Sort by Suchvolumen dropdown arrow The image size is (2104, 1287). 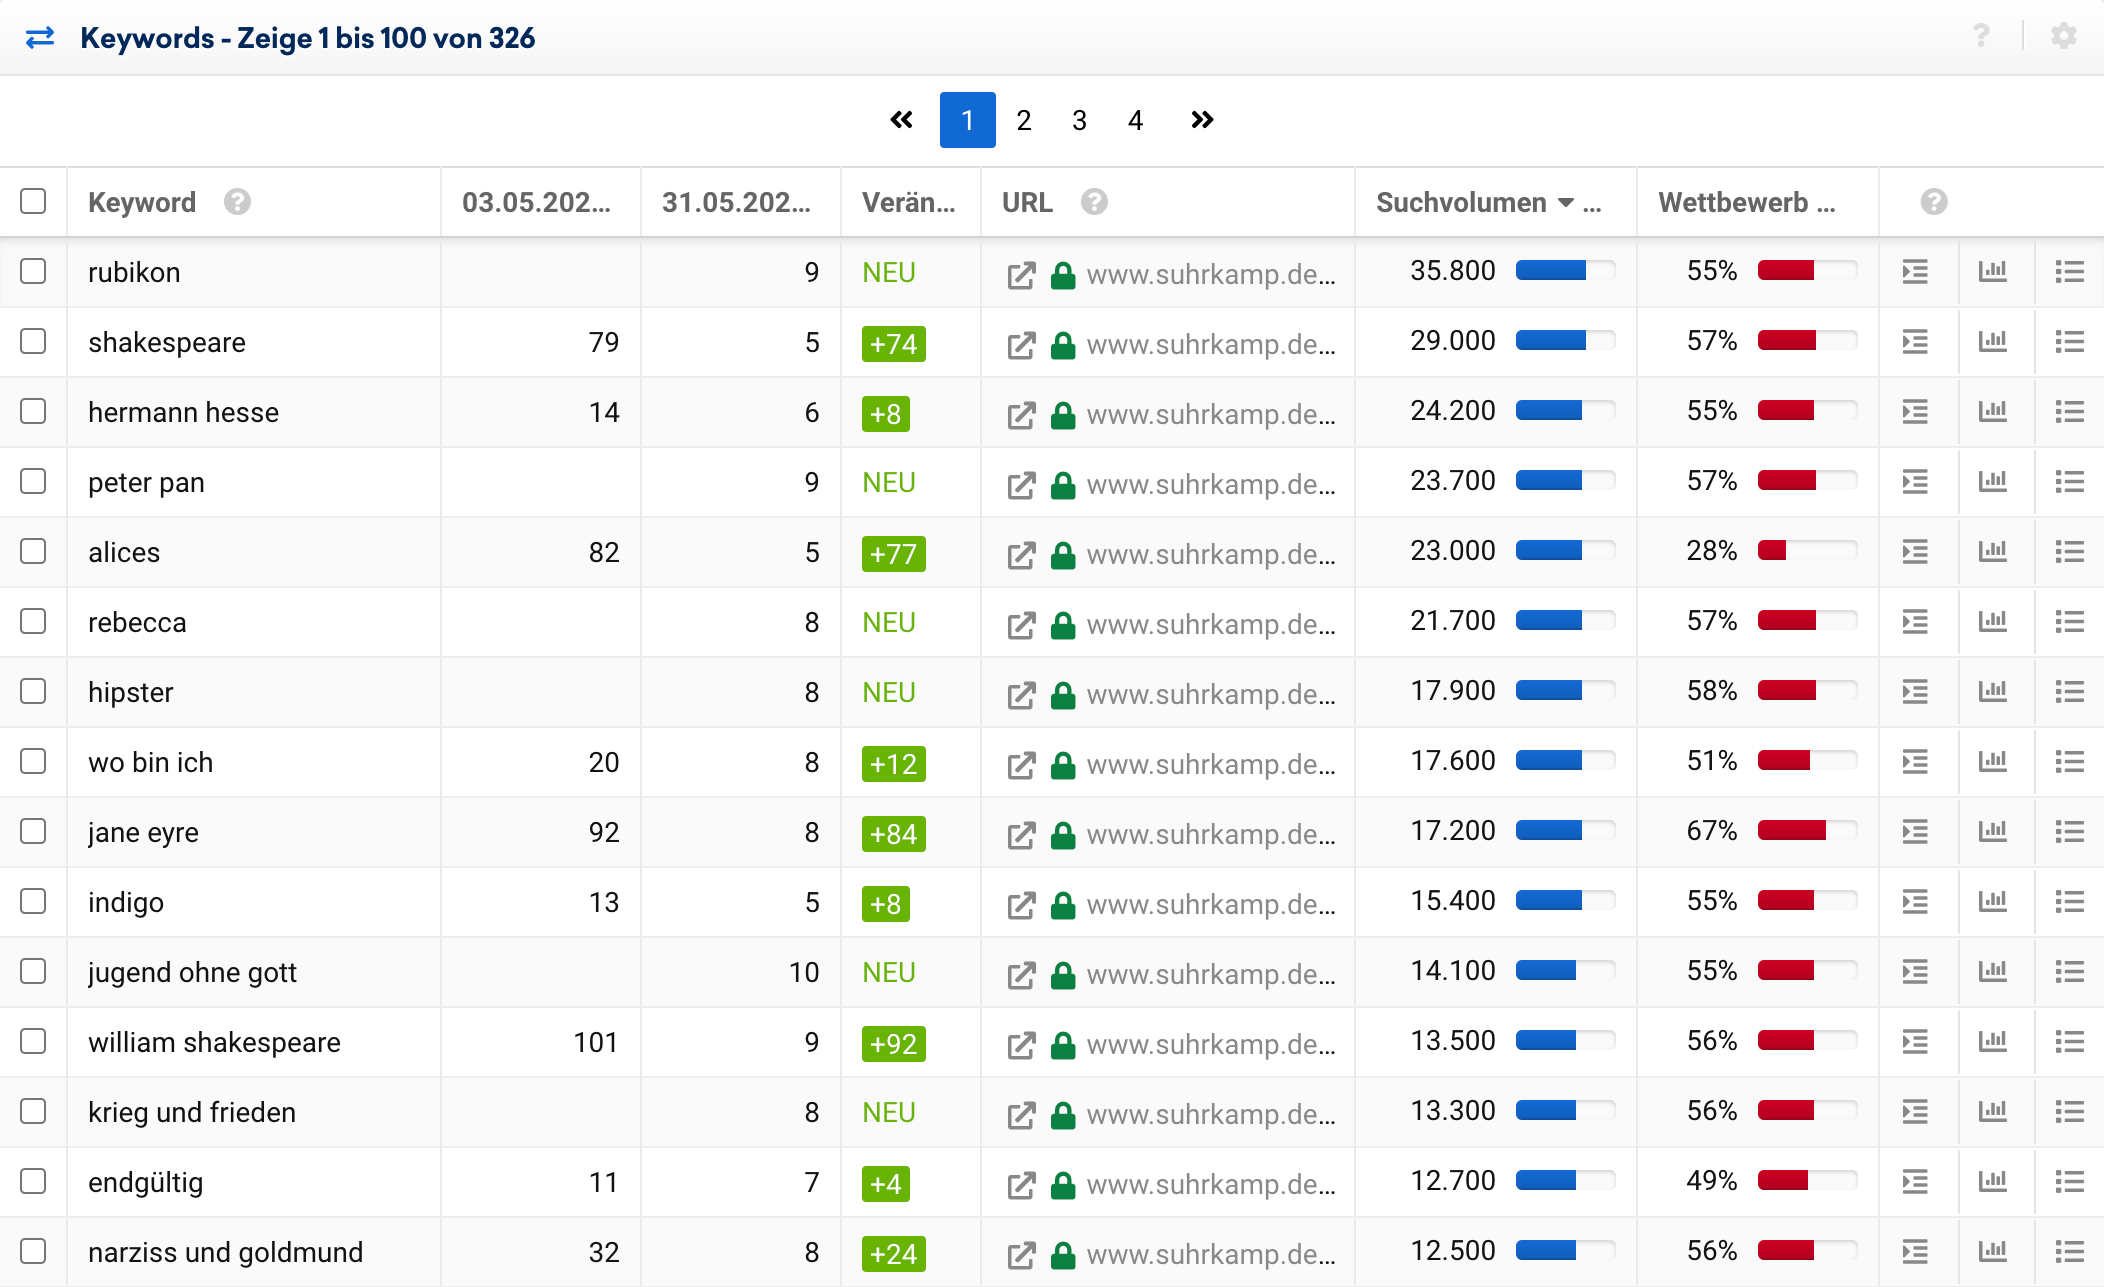pyautogui.click(x=1566, y=202)
